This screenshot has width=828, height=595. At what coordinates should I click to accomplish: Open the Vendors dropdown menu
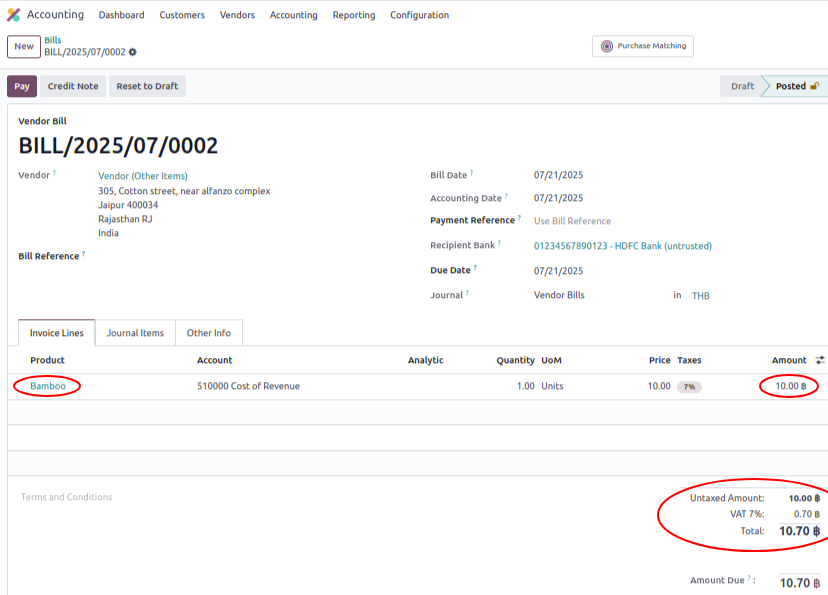(237, 15)
